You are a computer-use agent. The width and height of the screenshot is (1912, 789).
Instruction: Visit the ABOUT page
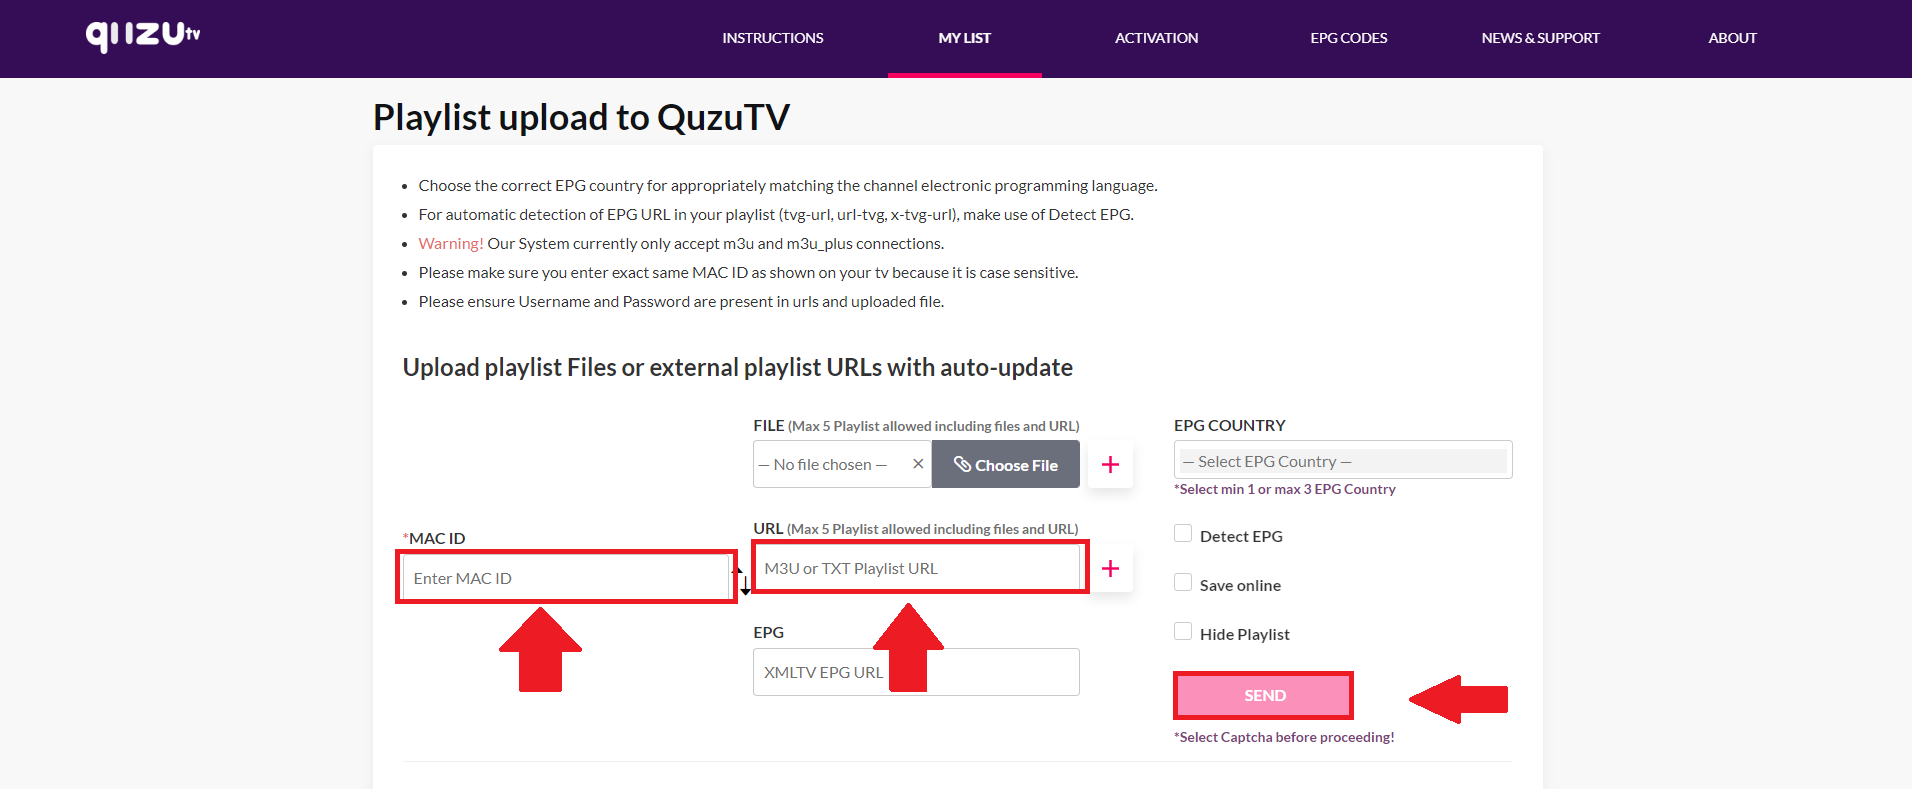(1732, 38)
